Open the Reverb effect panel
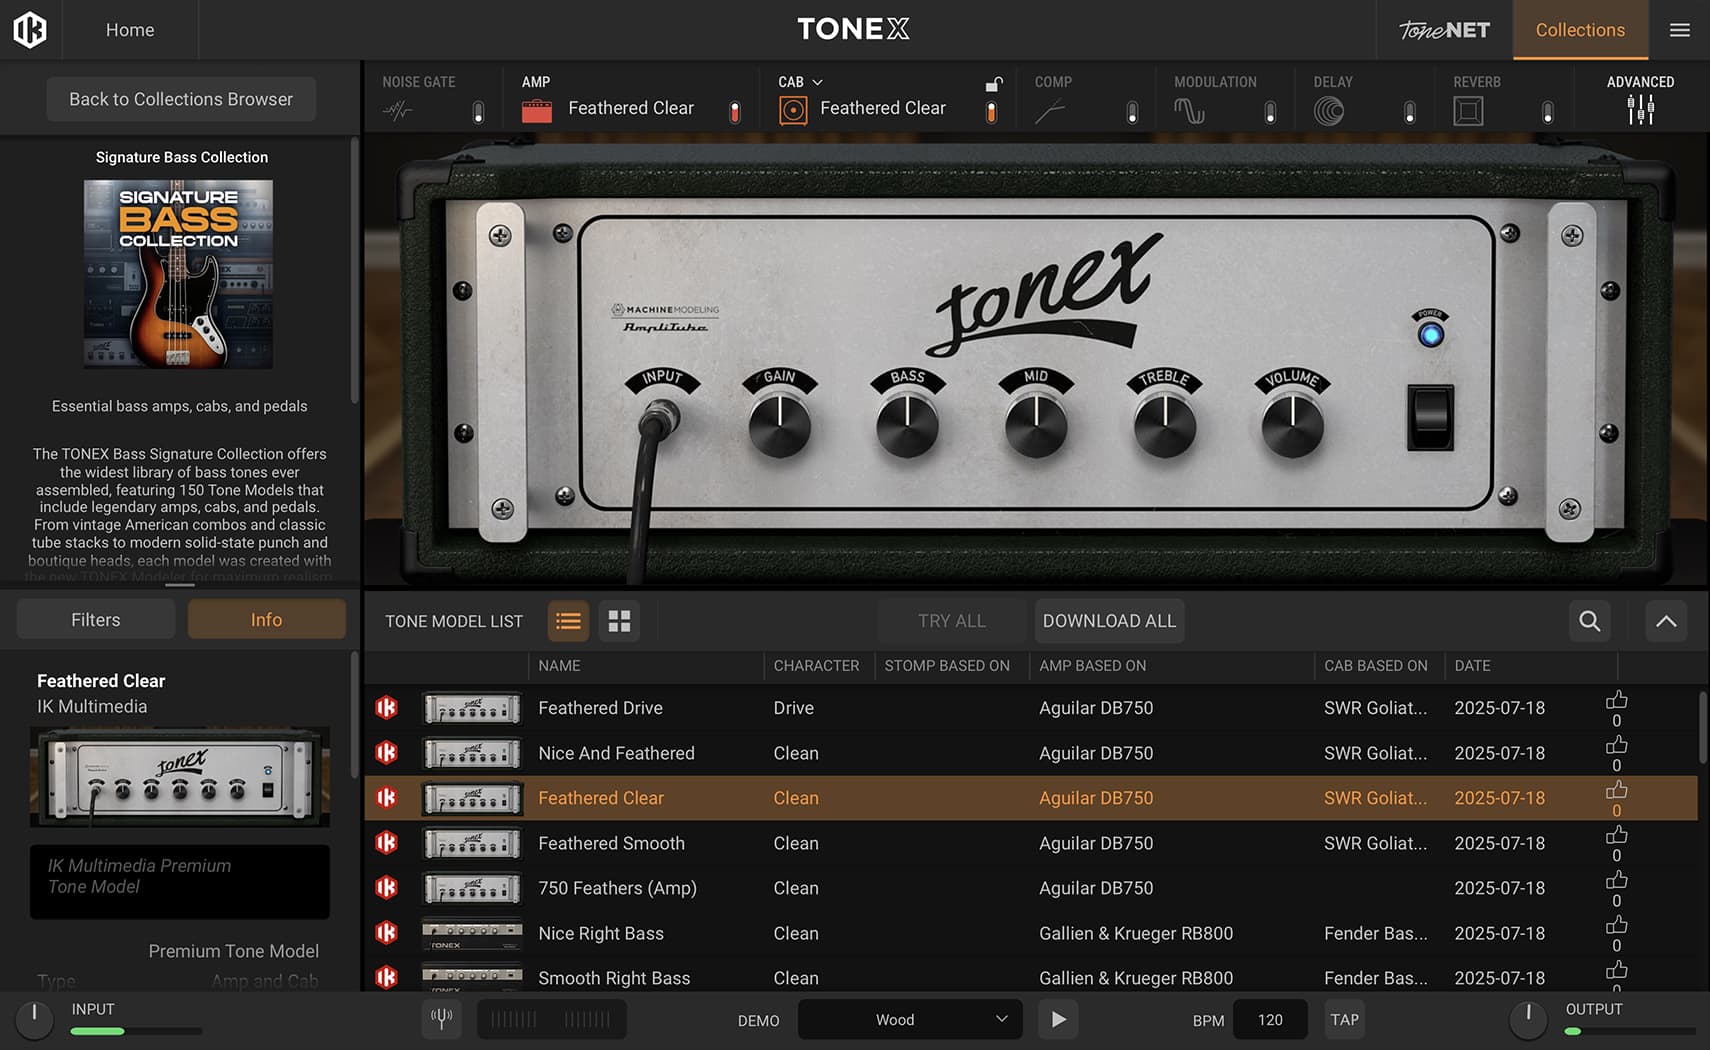This screenshot has height=1050, width=1710. click(x=1468, y=108)
